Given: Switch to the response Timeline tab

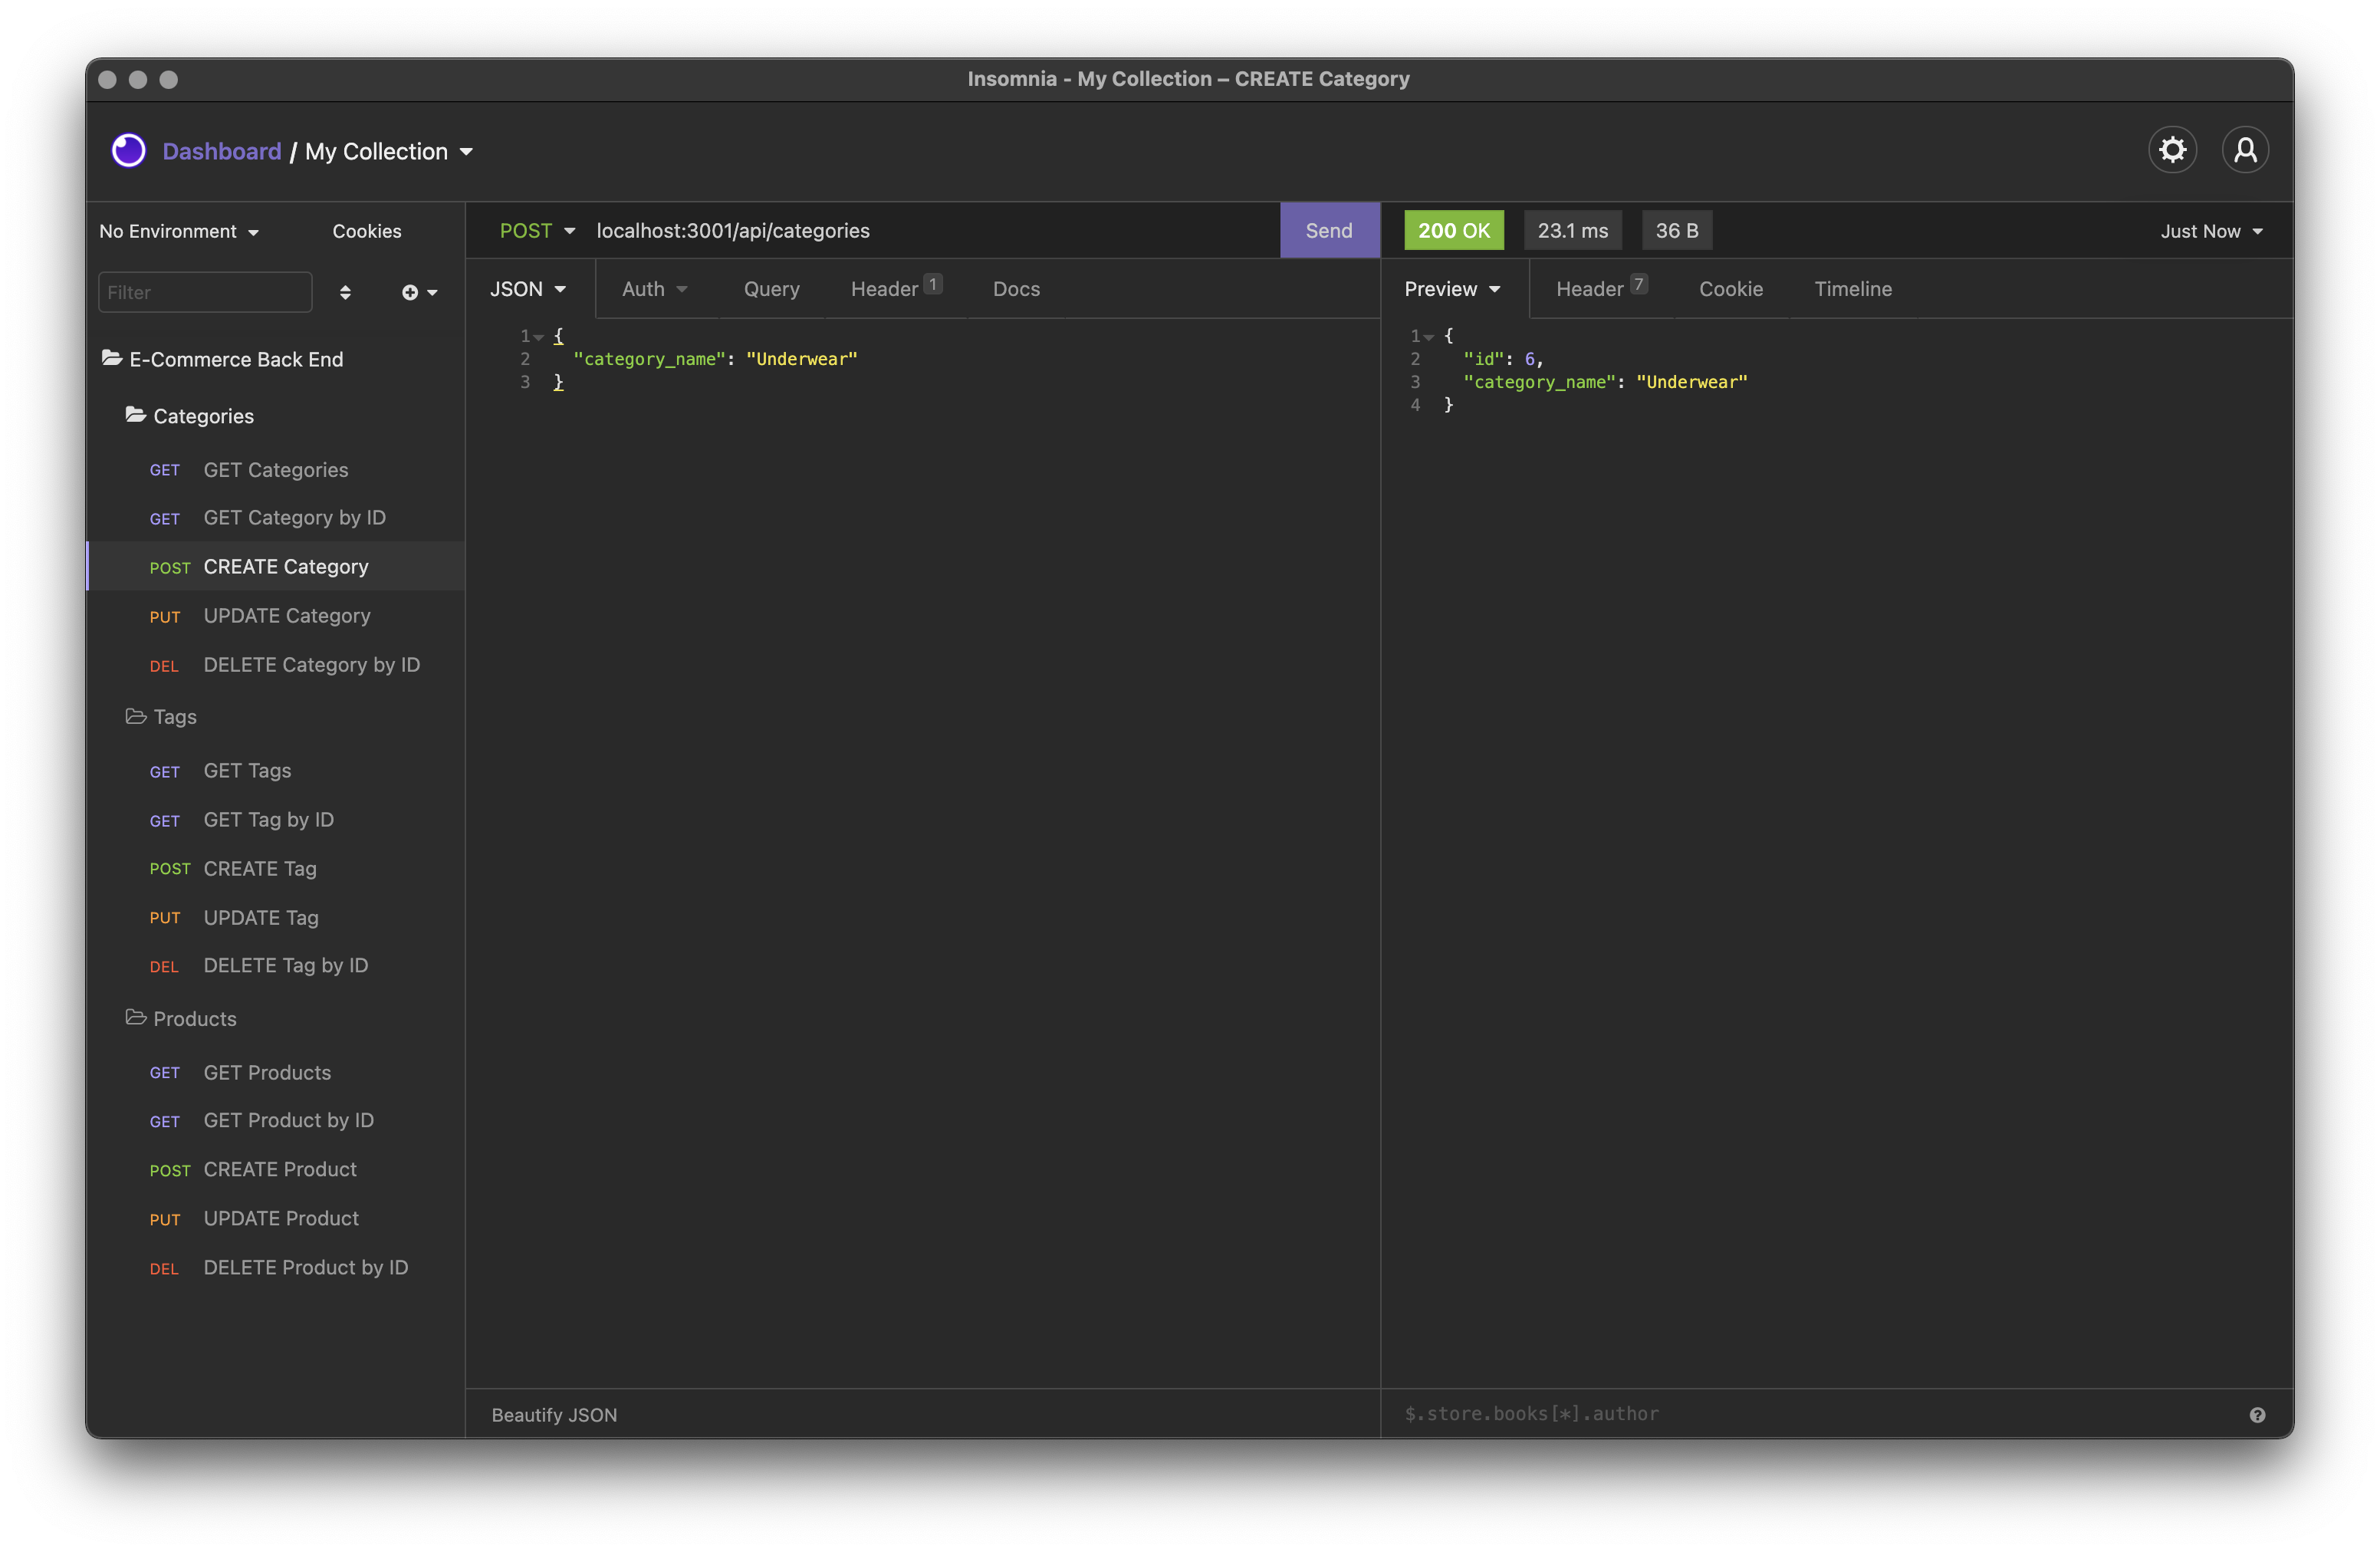Looking at the screenshot, I should (x=1852, y=289).
